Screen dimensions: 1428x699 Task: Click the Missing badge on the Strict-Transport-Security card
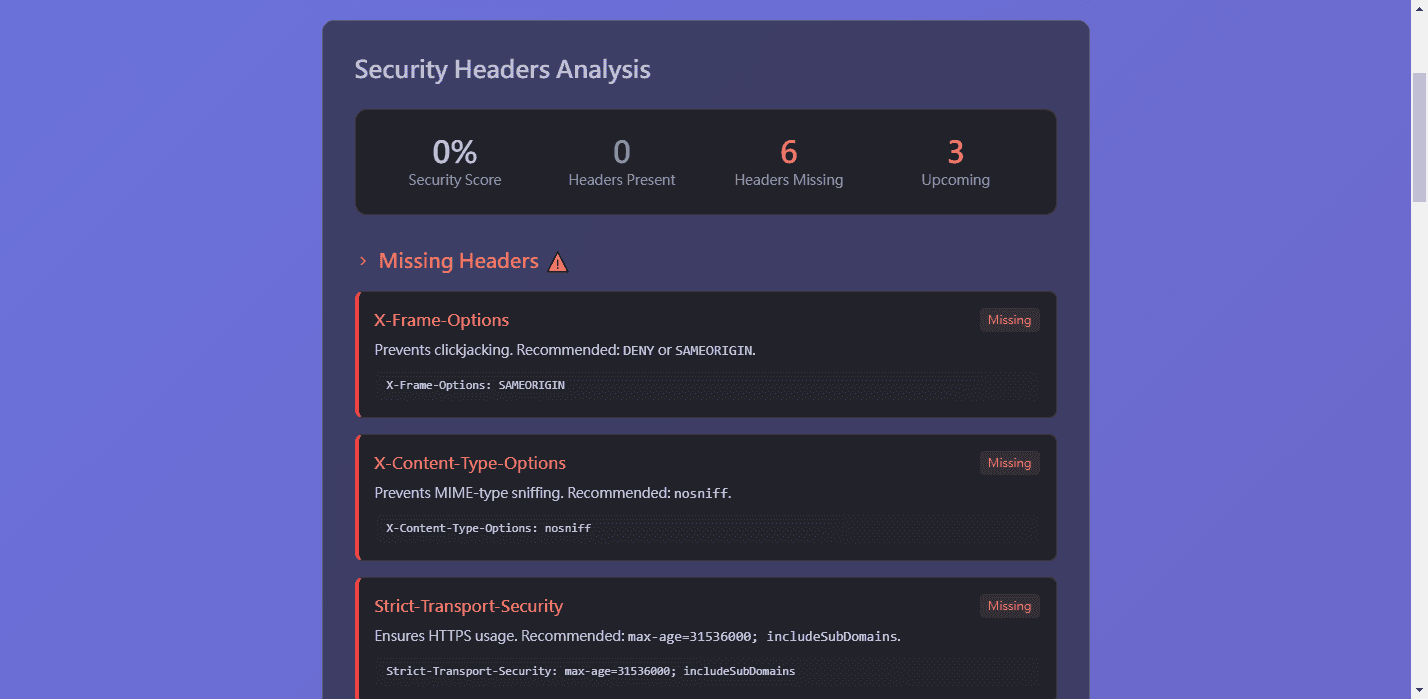[x=1009, y=606]
